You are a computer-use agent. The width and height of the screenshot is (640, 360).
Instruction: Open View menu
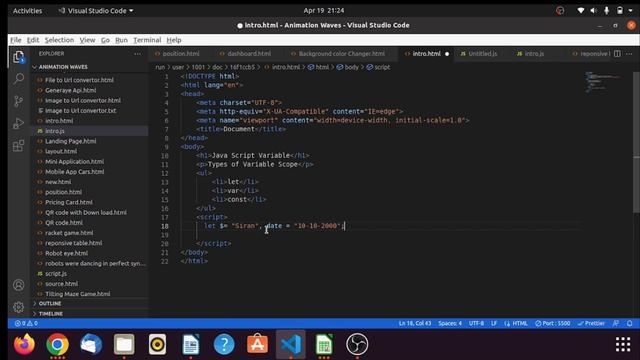coord(87,40)
